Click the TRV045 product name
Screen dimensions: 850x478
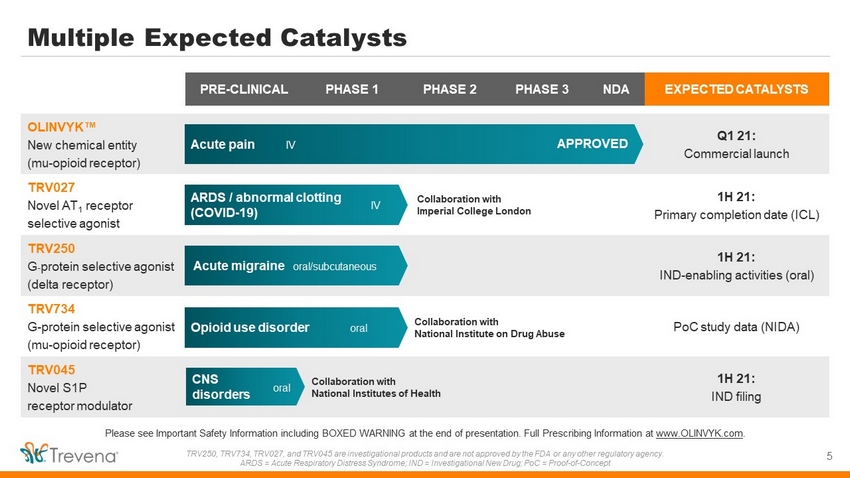click(x=51, y=370)
